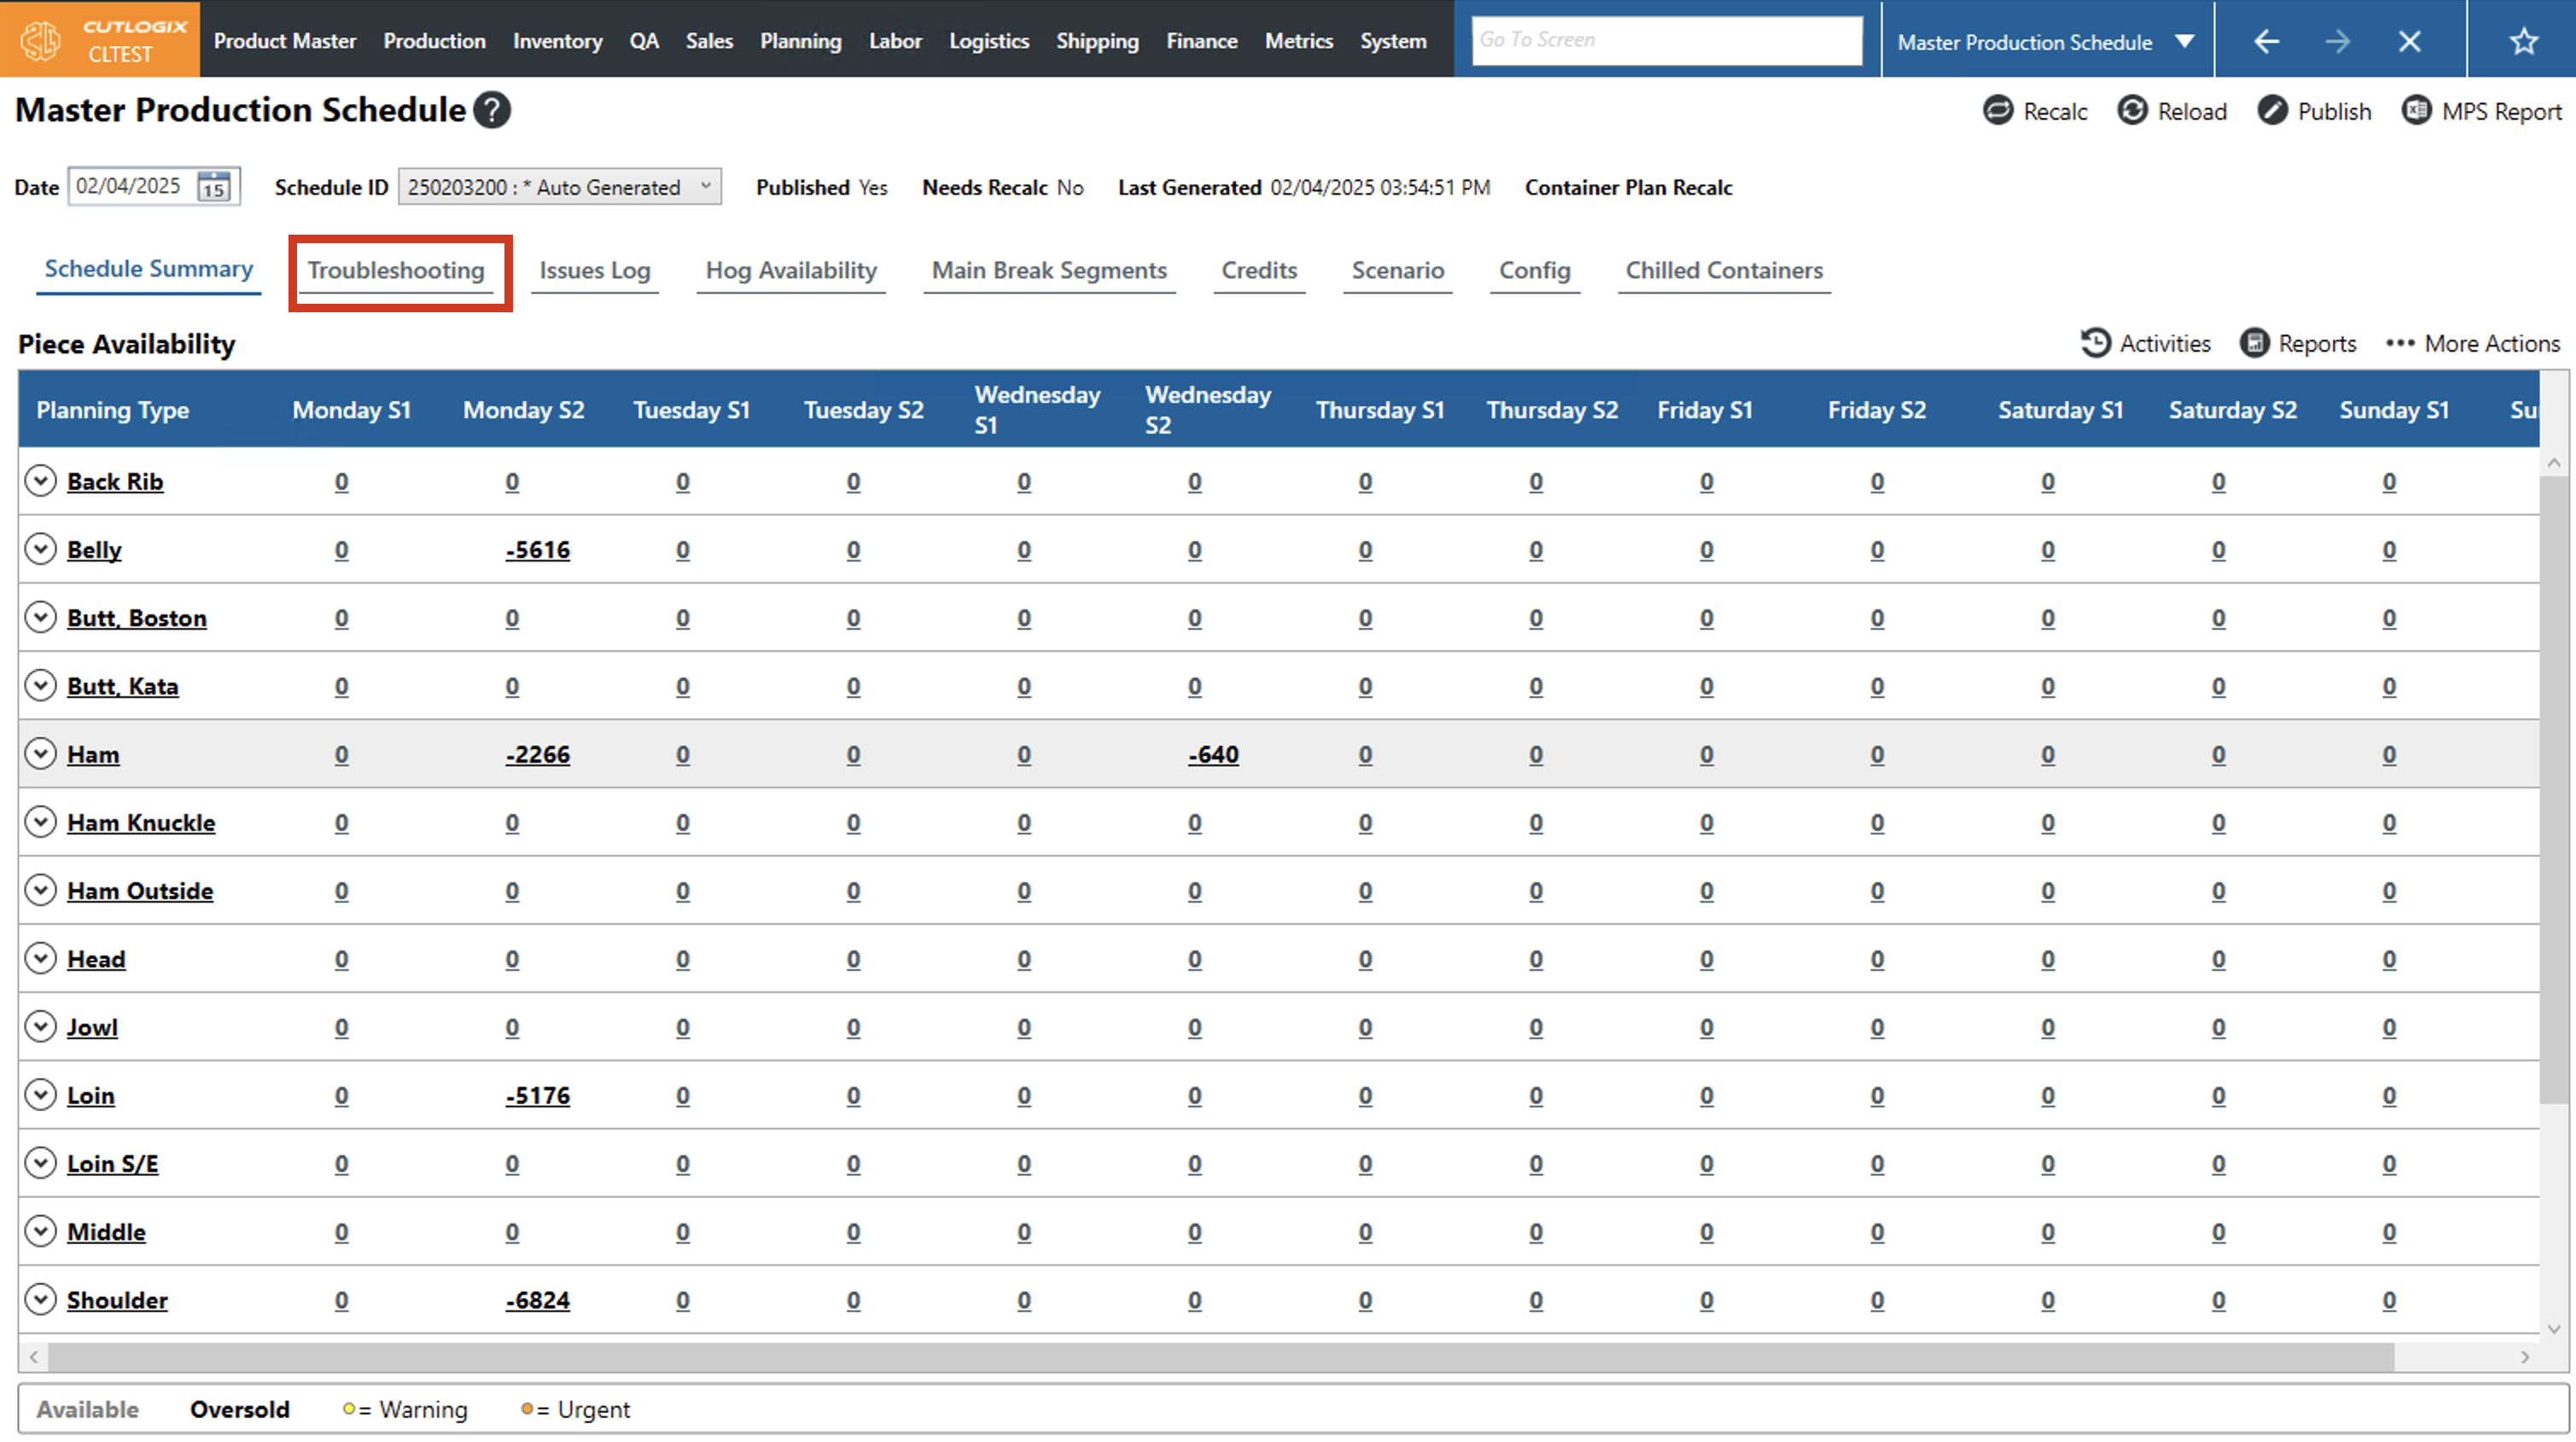
Task: Expand the Belly row chevron
Action: coord(40,549)
